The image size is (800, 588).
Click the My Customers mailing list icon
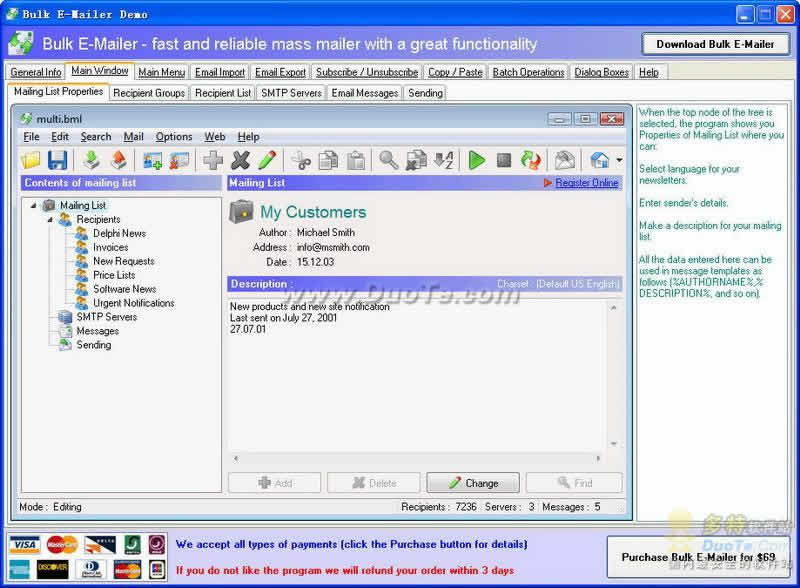241,212
